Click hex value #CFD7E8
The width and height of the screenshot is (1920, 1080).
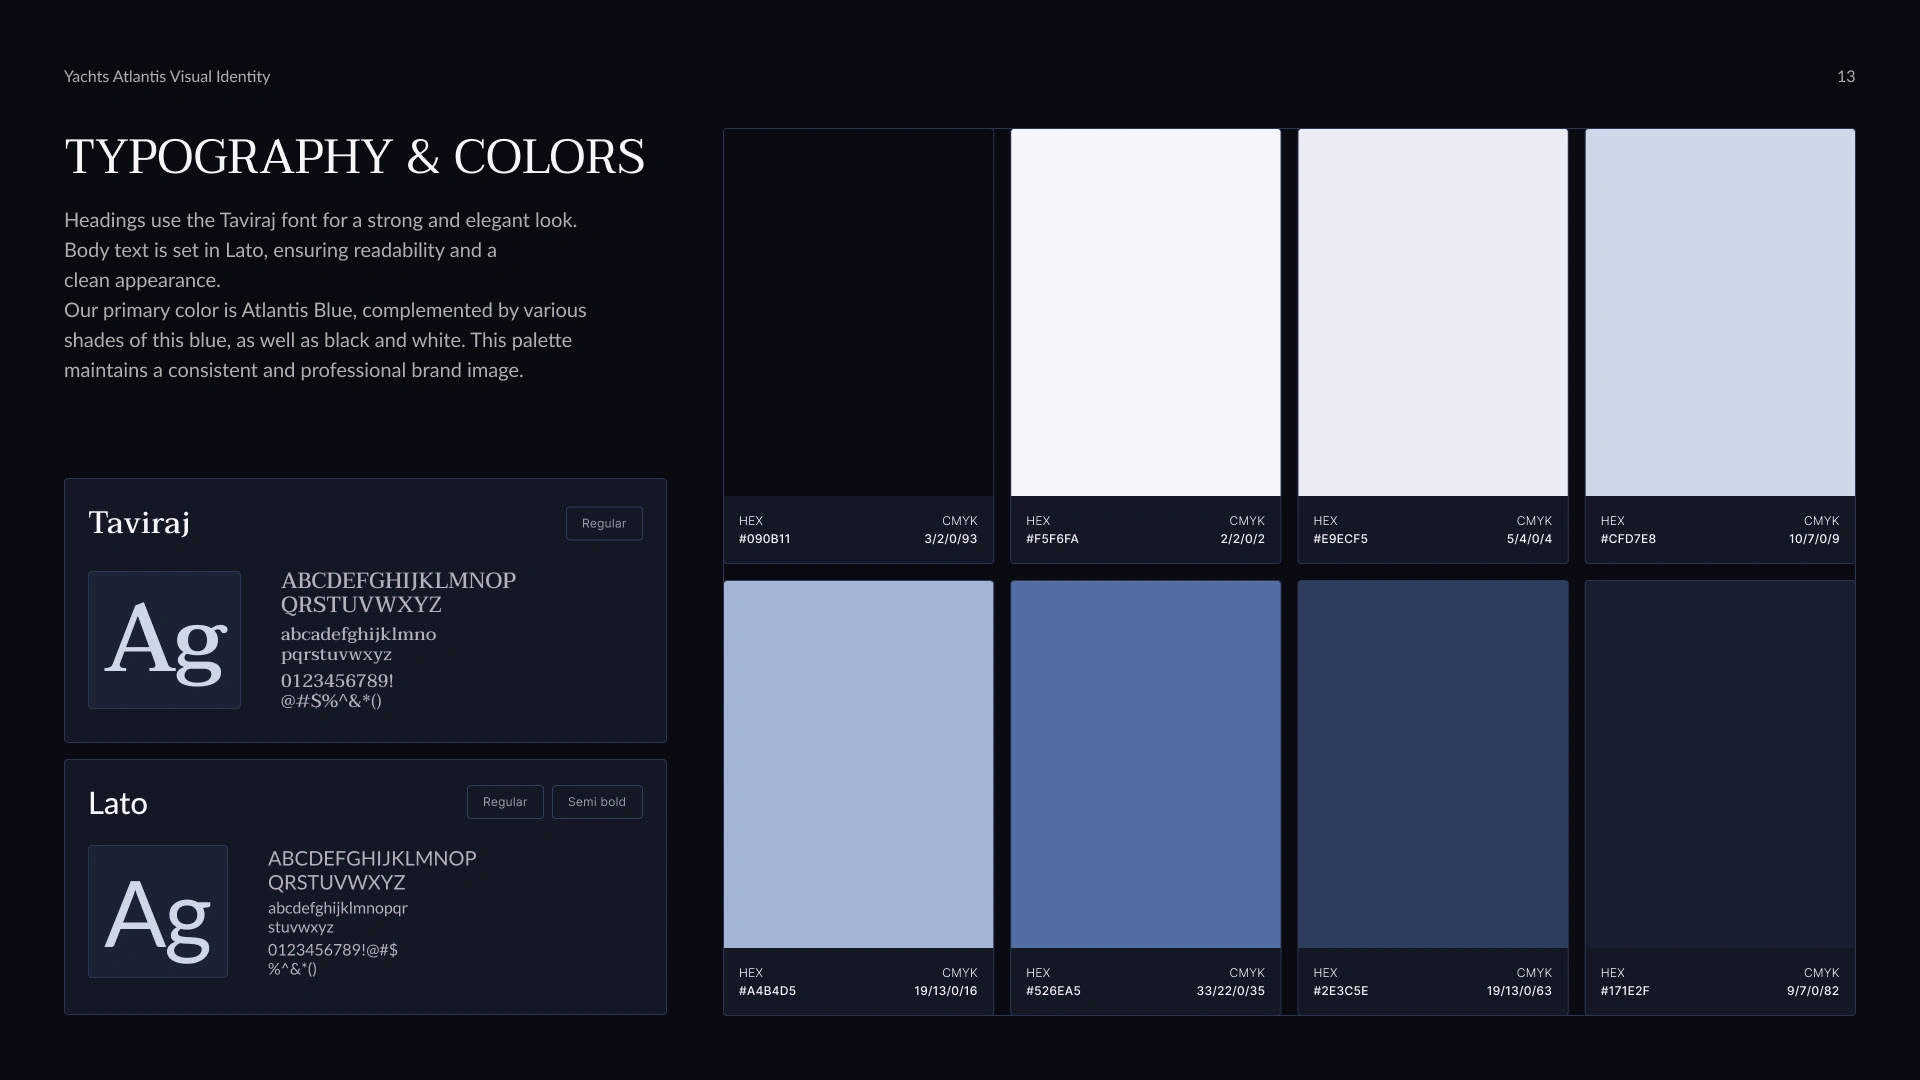[1628, 539]
